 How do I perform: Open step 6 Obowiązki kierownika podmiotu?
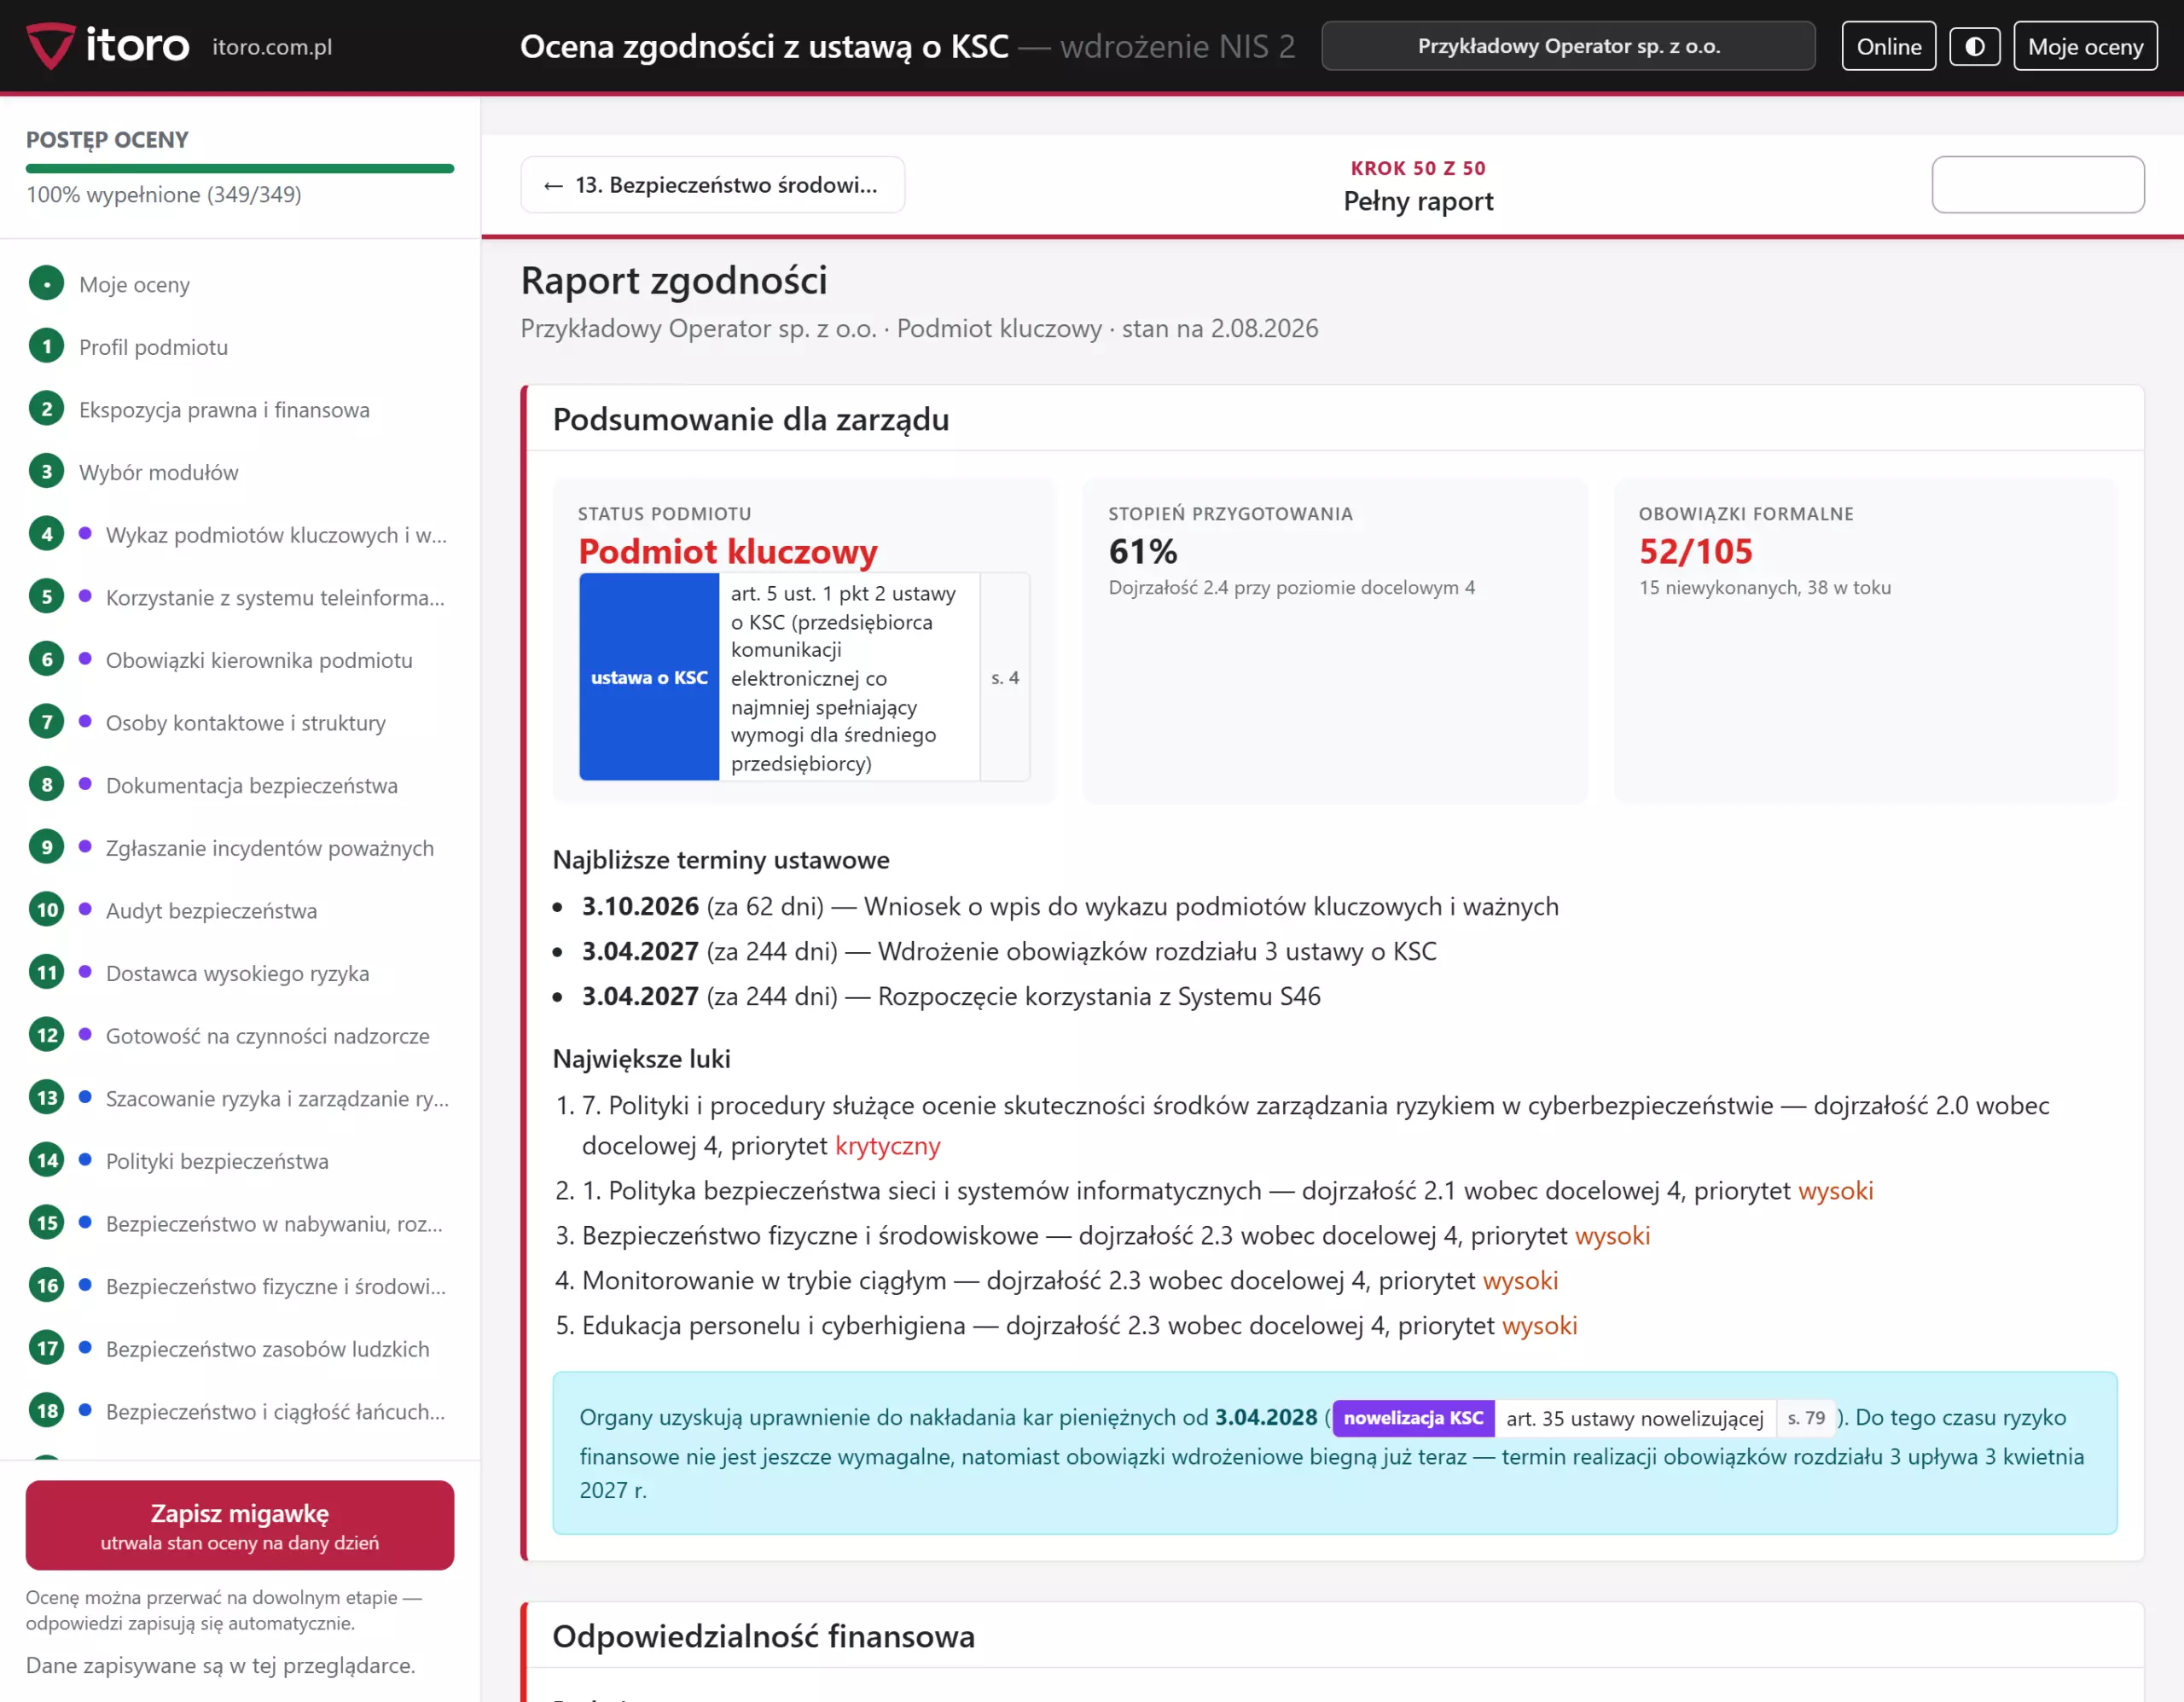pos(240,660)
